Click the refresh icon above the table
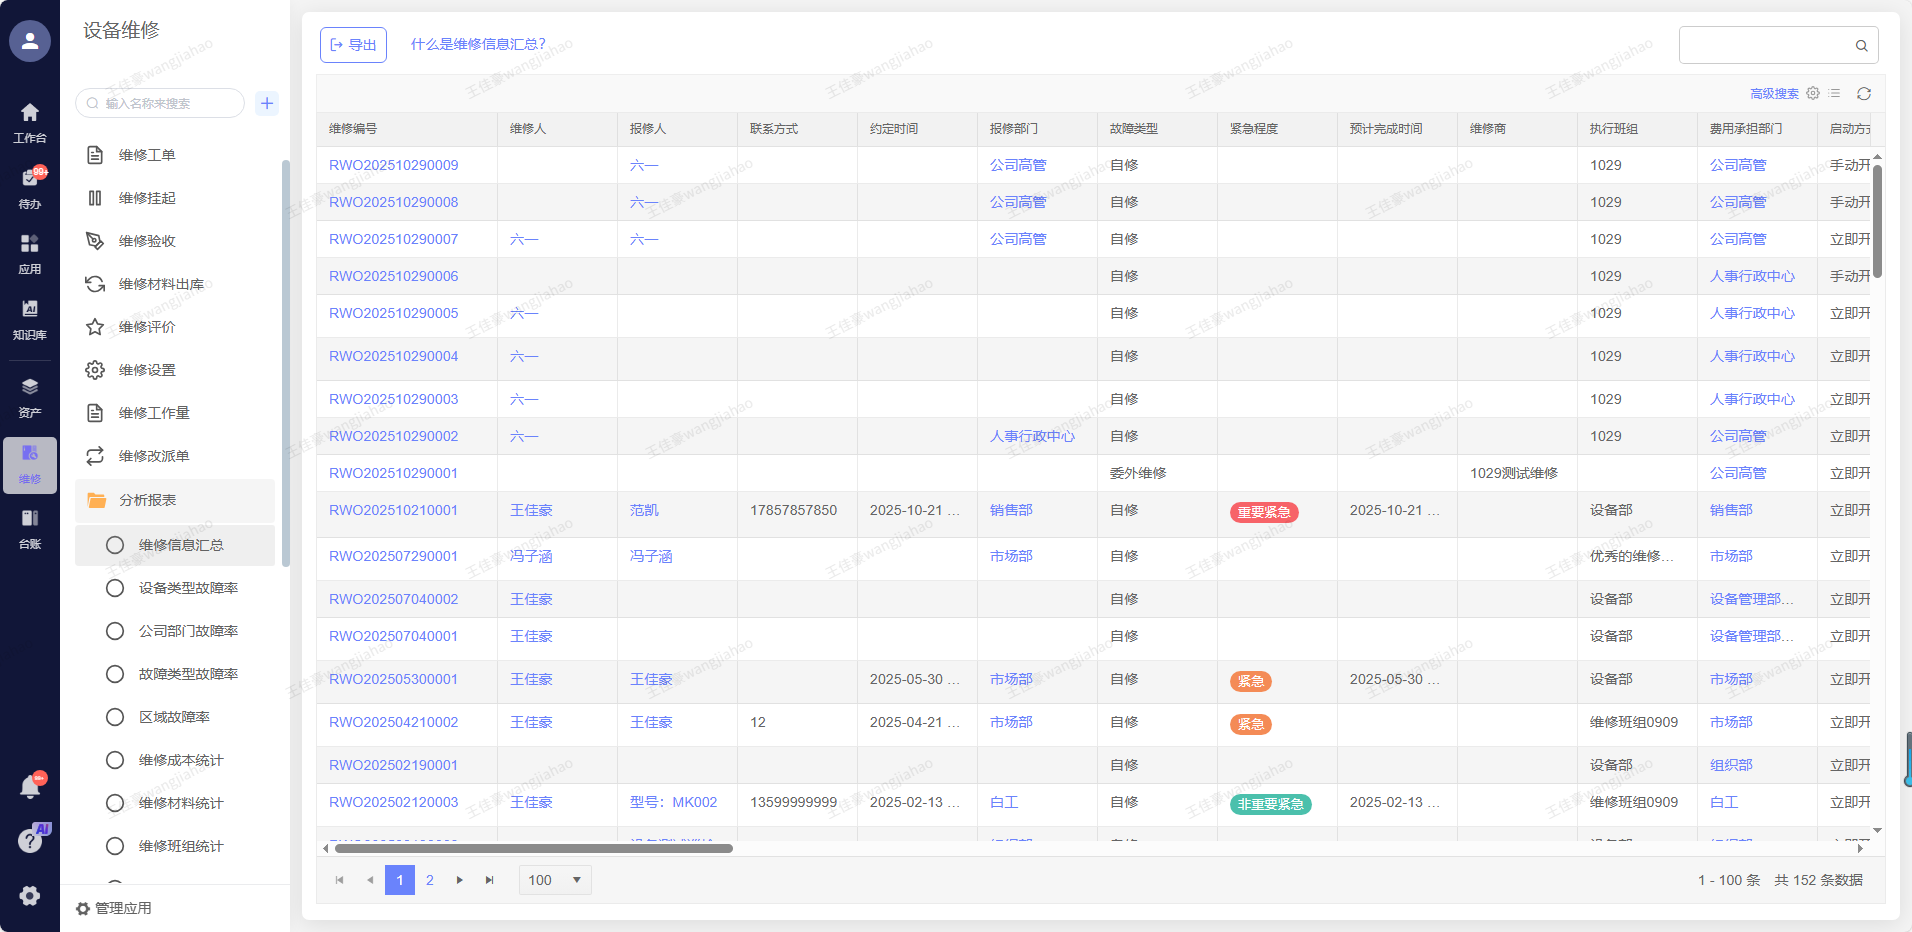 click(x=1863, y=94)
